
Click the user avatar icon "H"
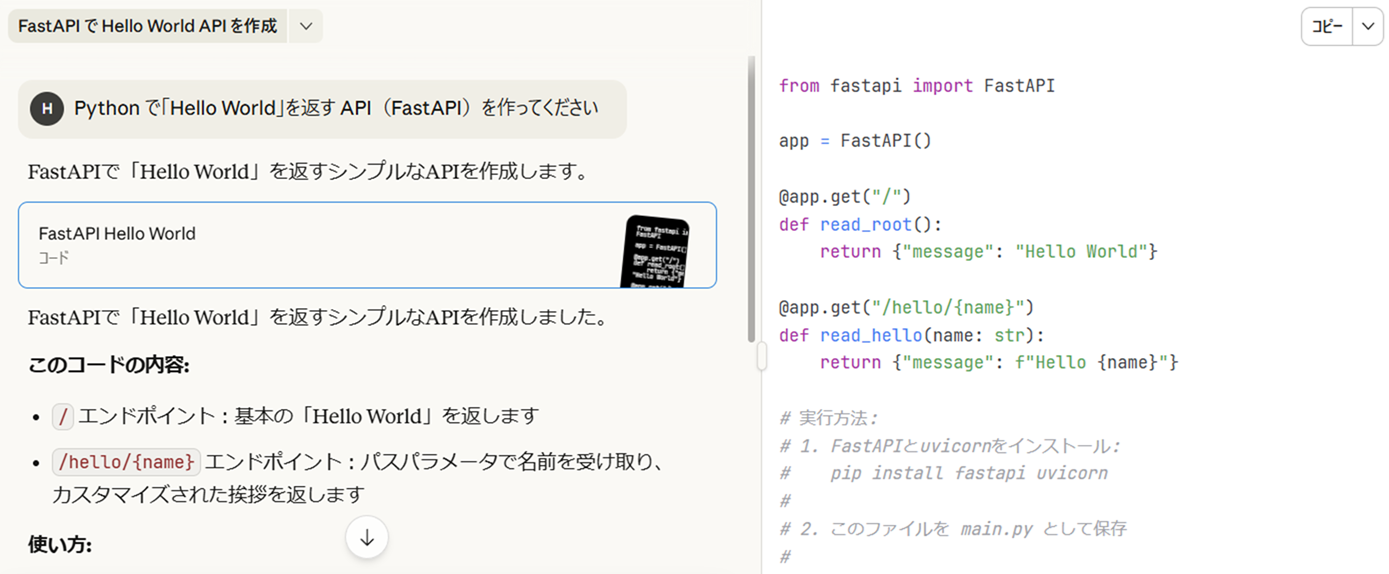point(47,109)
